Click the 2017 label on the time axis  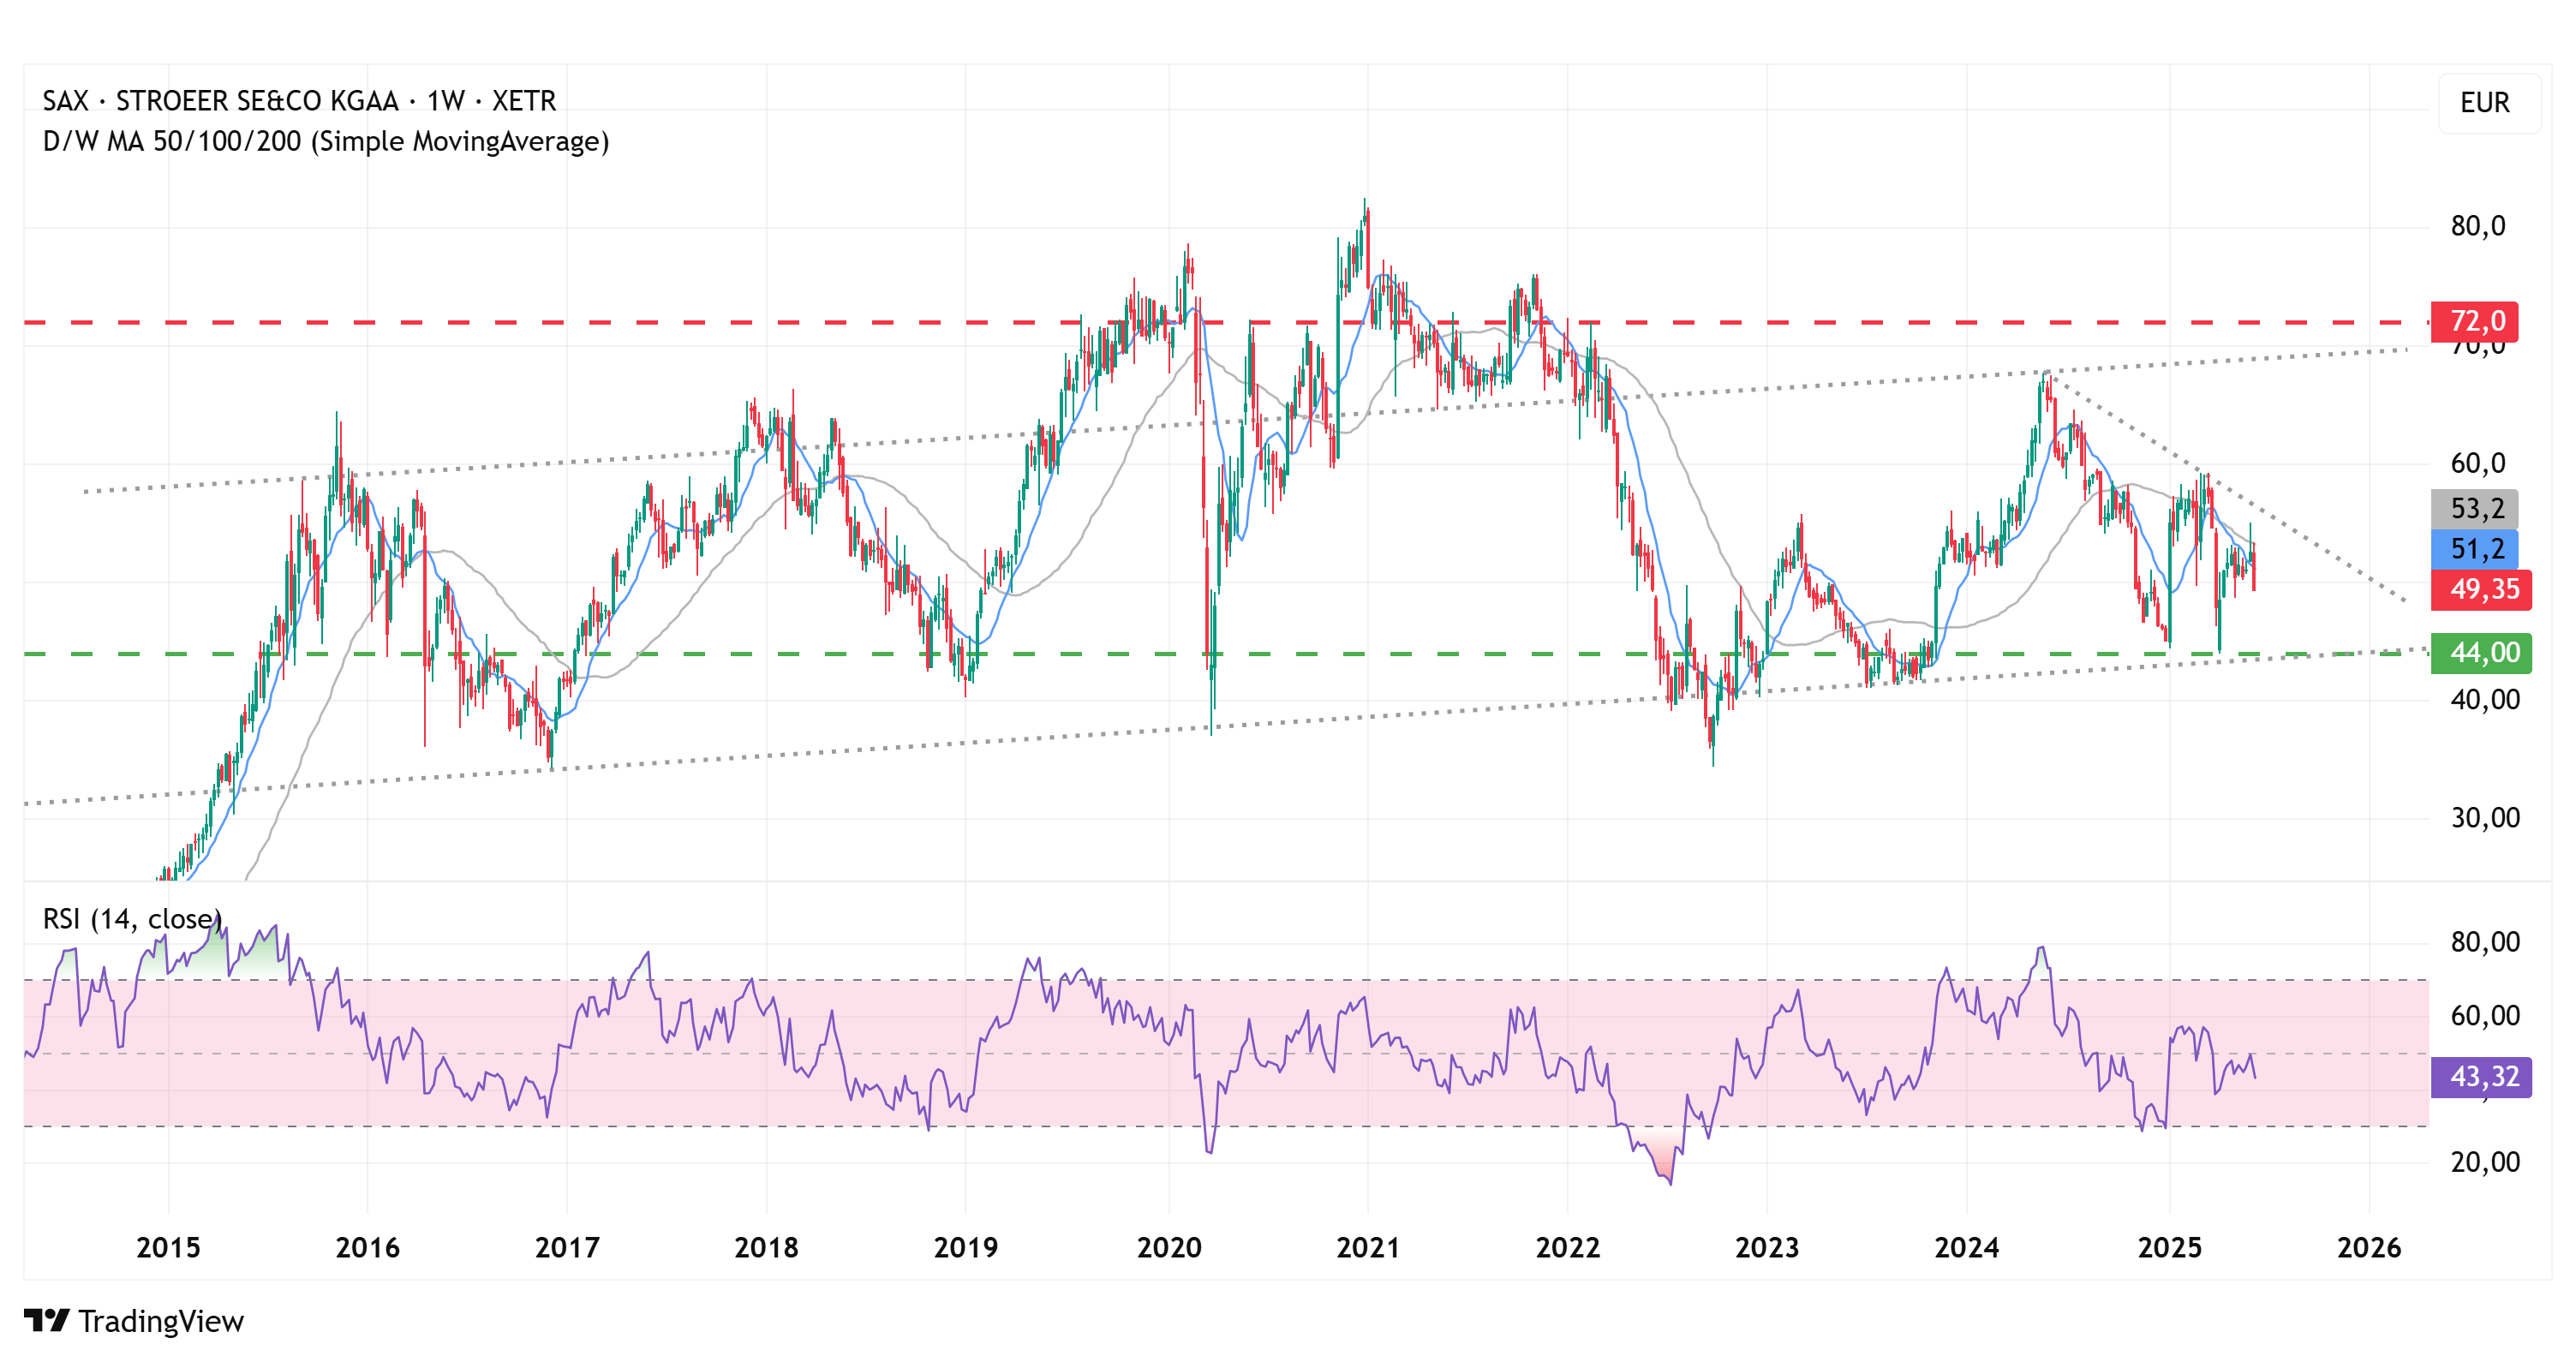[567, 1248]
